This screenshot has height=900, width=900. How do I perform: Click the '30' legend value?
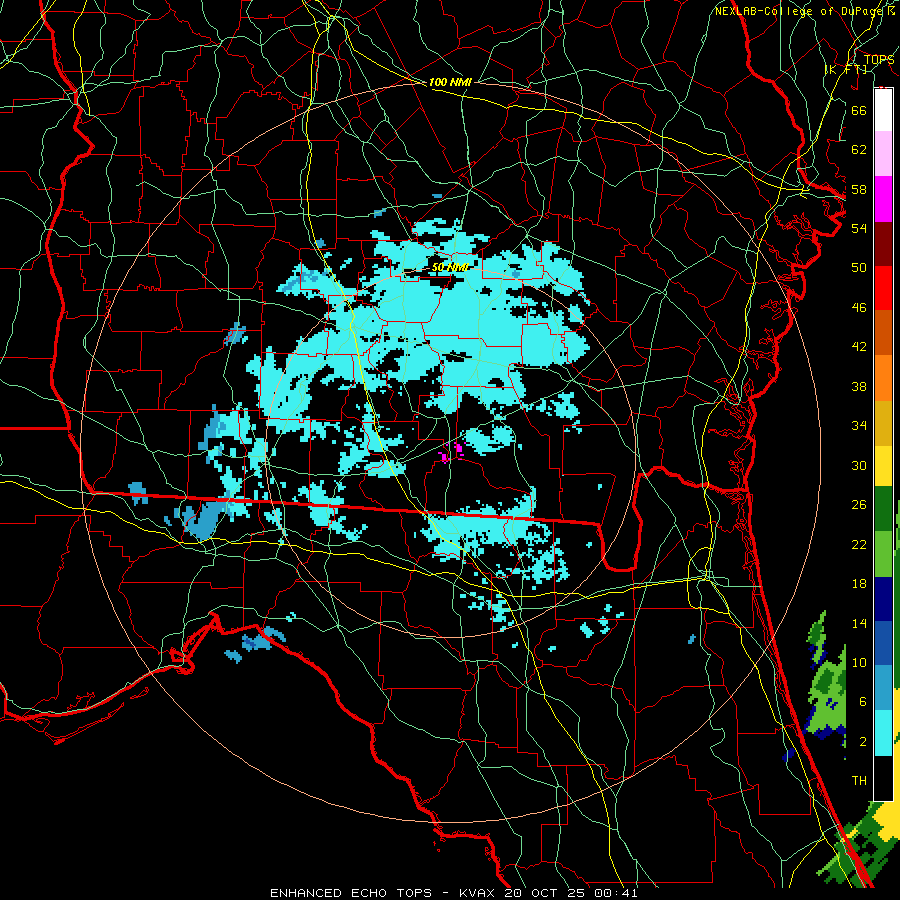coord(859,465)
